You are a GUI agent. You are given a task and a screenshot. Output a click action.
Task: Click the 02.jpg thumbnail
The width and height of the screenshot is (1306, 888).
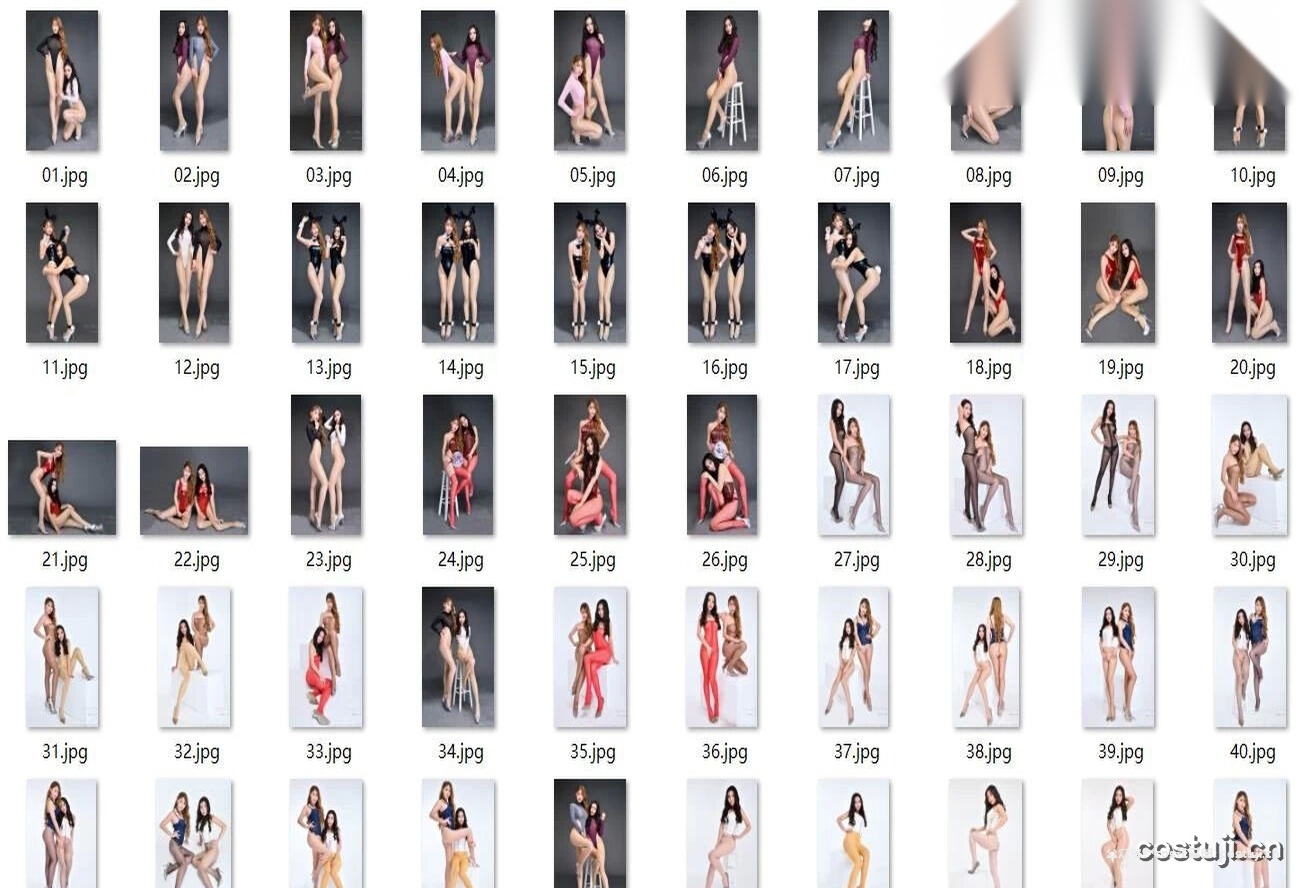194,81
